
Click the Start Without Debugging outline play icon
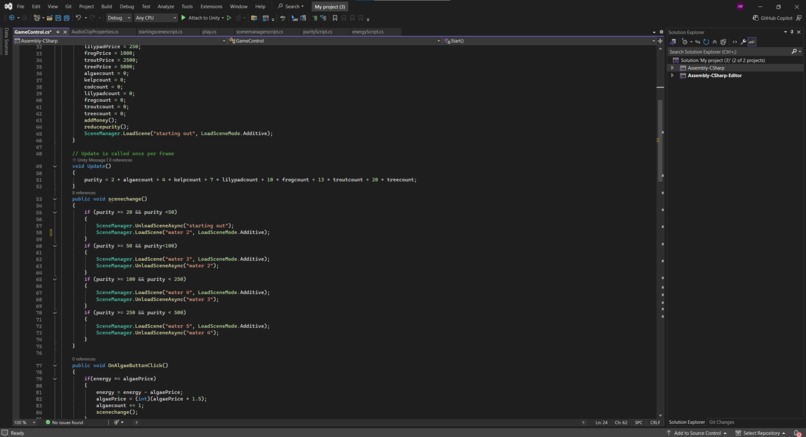(x=229, y=18)
